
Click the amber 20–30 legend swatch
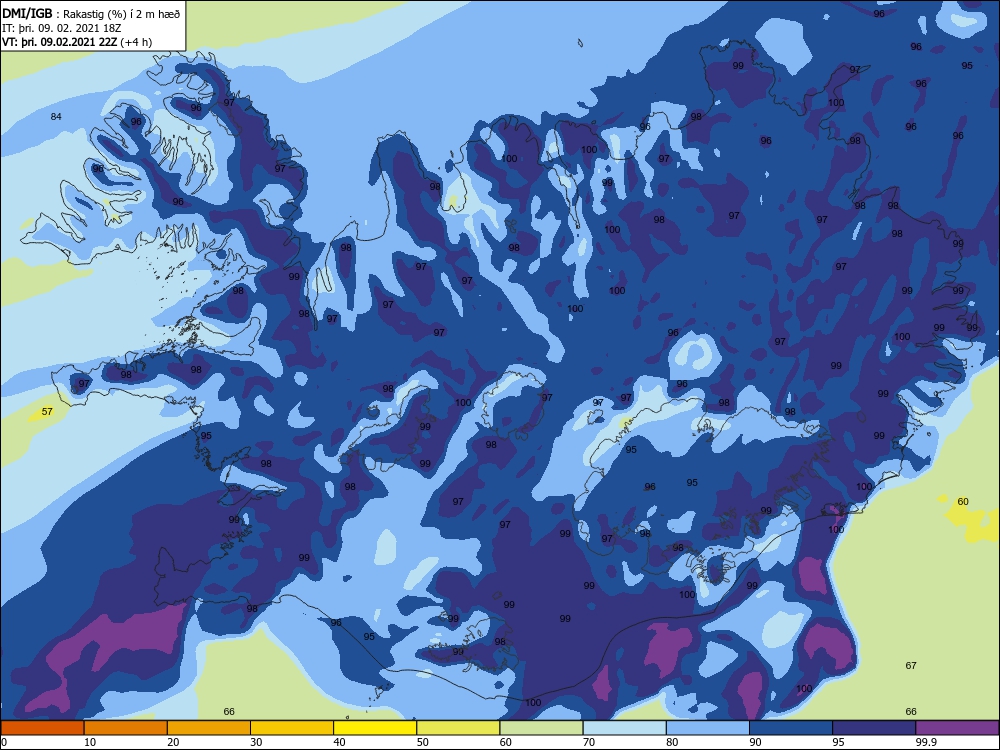point(209,728)
